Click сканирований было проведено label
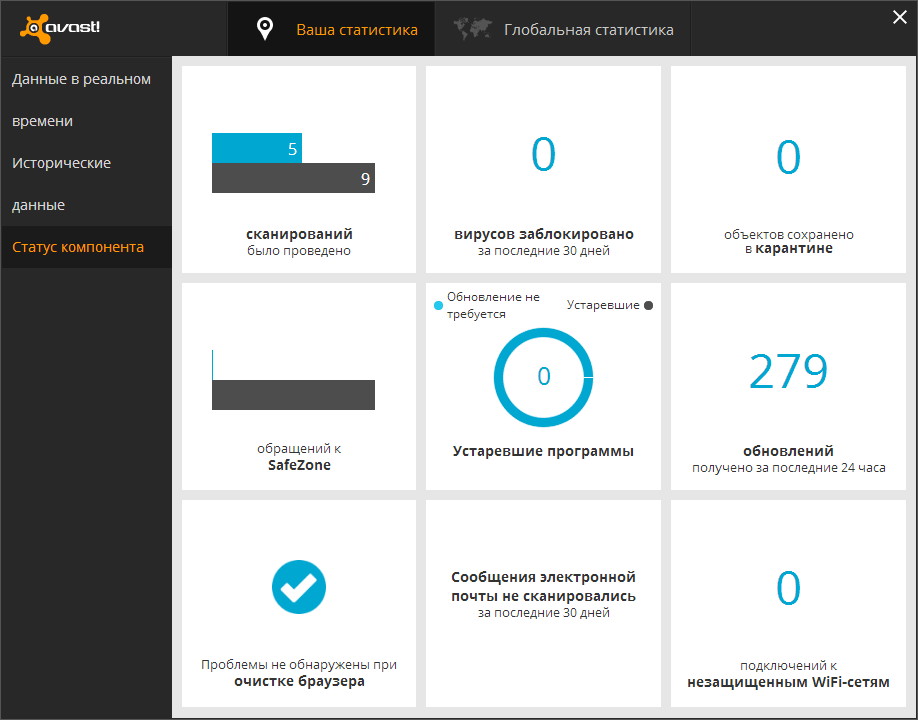Screen dimensions: 918x720 coord(299,242)
